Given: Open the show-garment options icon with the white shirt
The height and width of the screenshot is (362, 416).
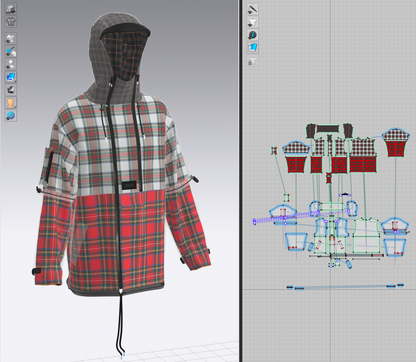Looking at the screenshot, I should coord(11,39).
